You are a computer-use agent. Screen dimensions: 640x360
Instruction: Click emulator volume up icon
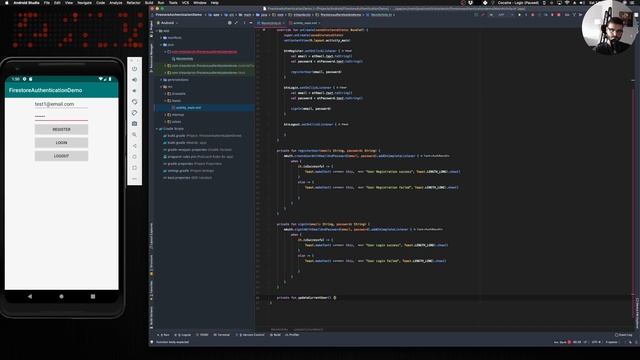[x=134, y=80]
